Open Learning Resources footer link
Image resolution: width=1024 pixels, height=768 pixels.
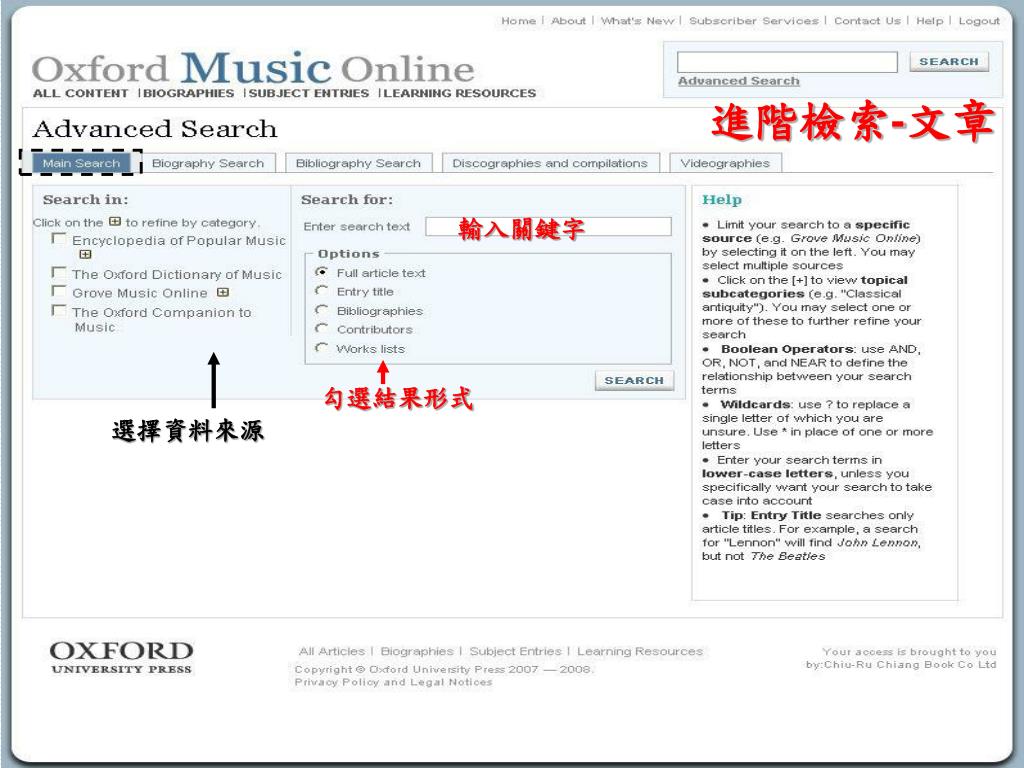click(x=640, y=651)
